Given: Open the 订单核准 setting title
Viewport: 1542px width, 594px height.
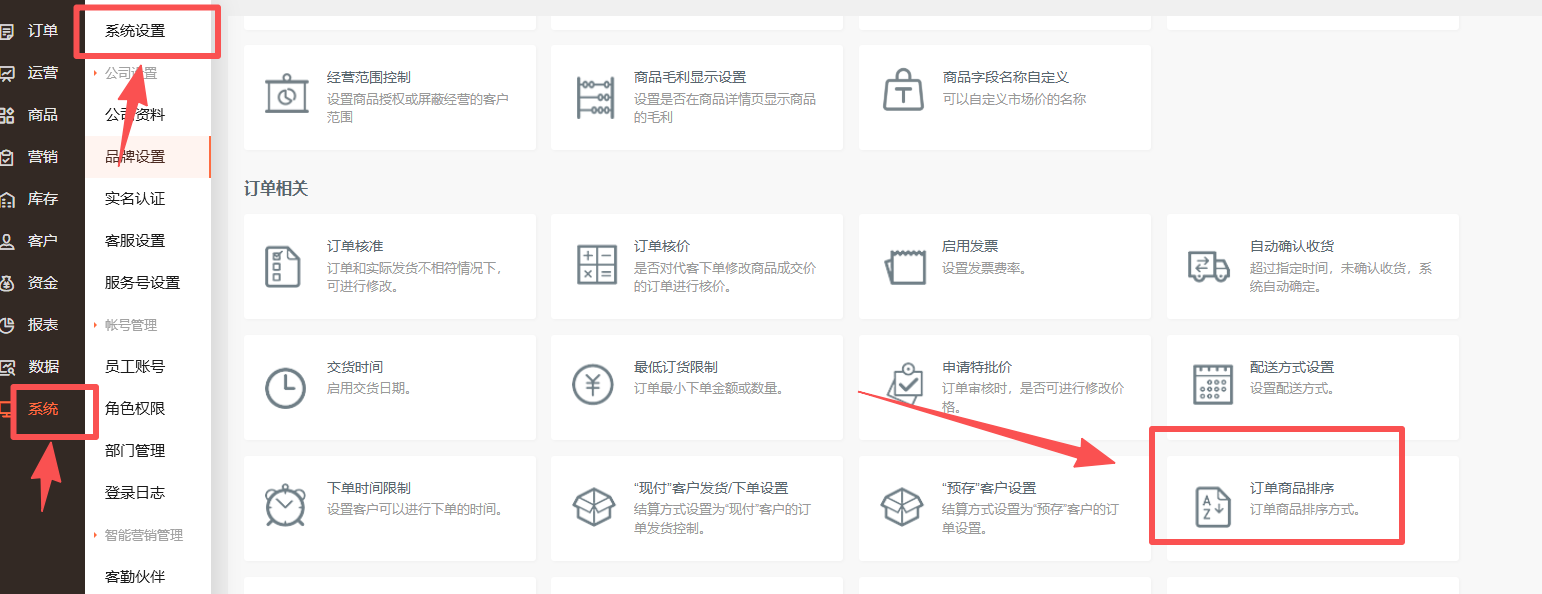Looking at the screenshot, I should click(x=355, y=246).
